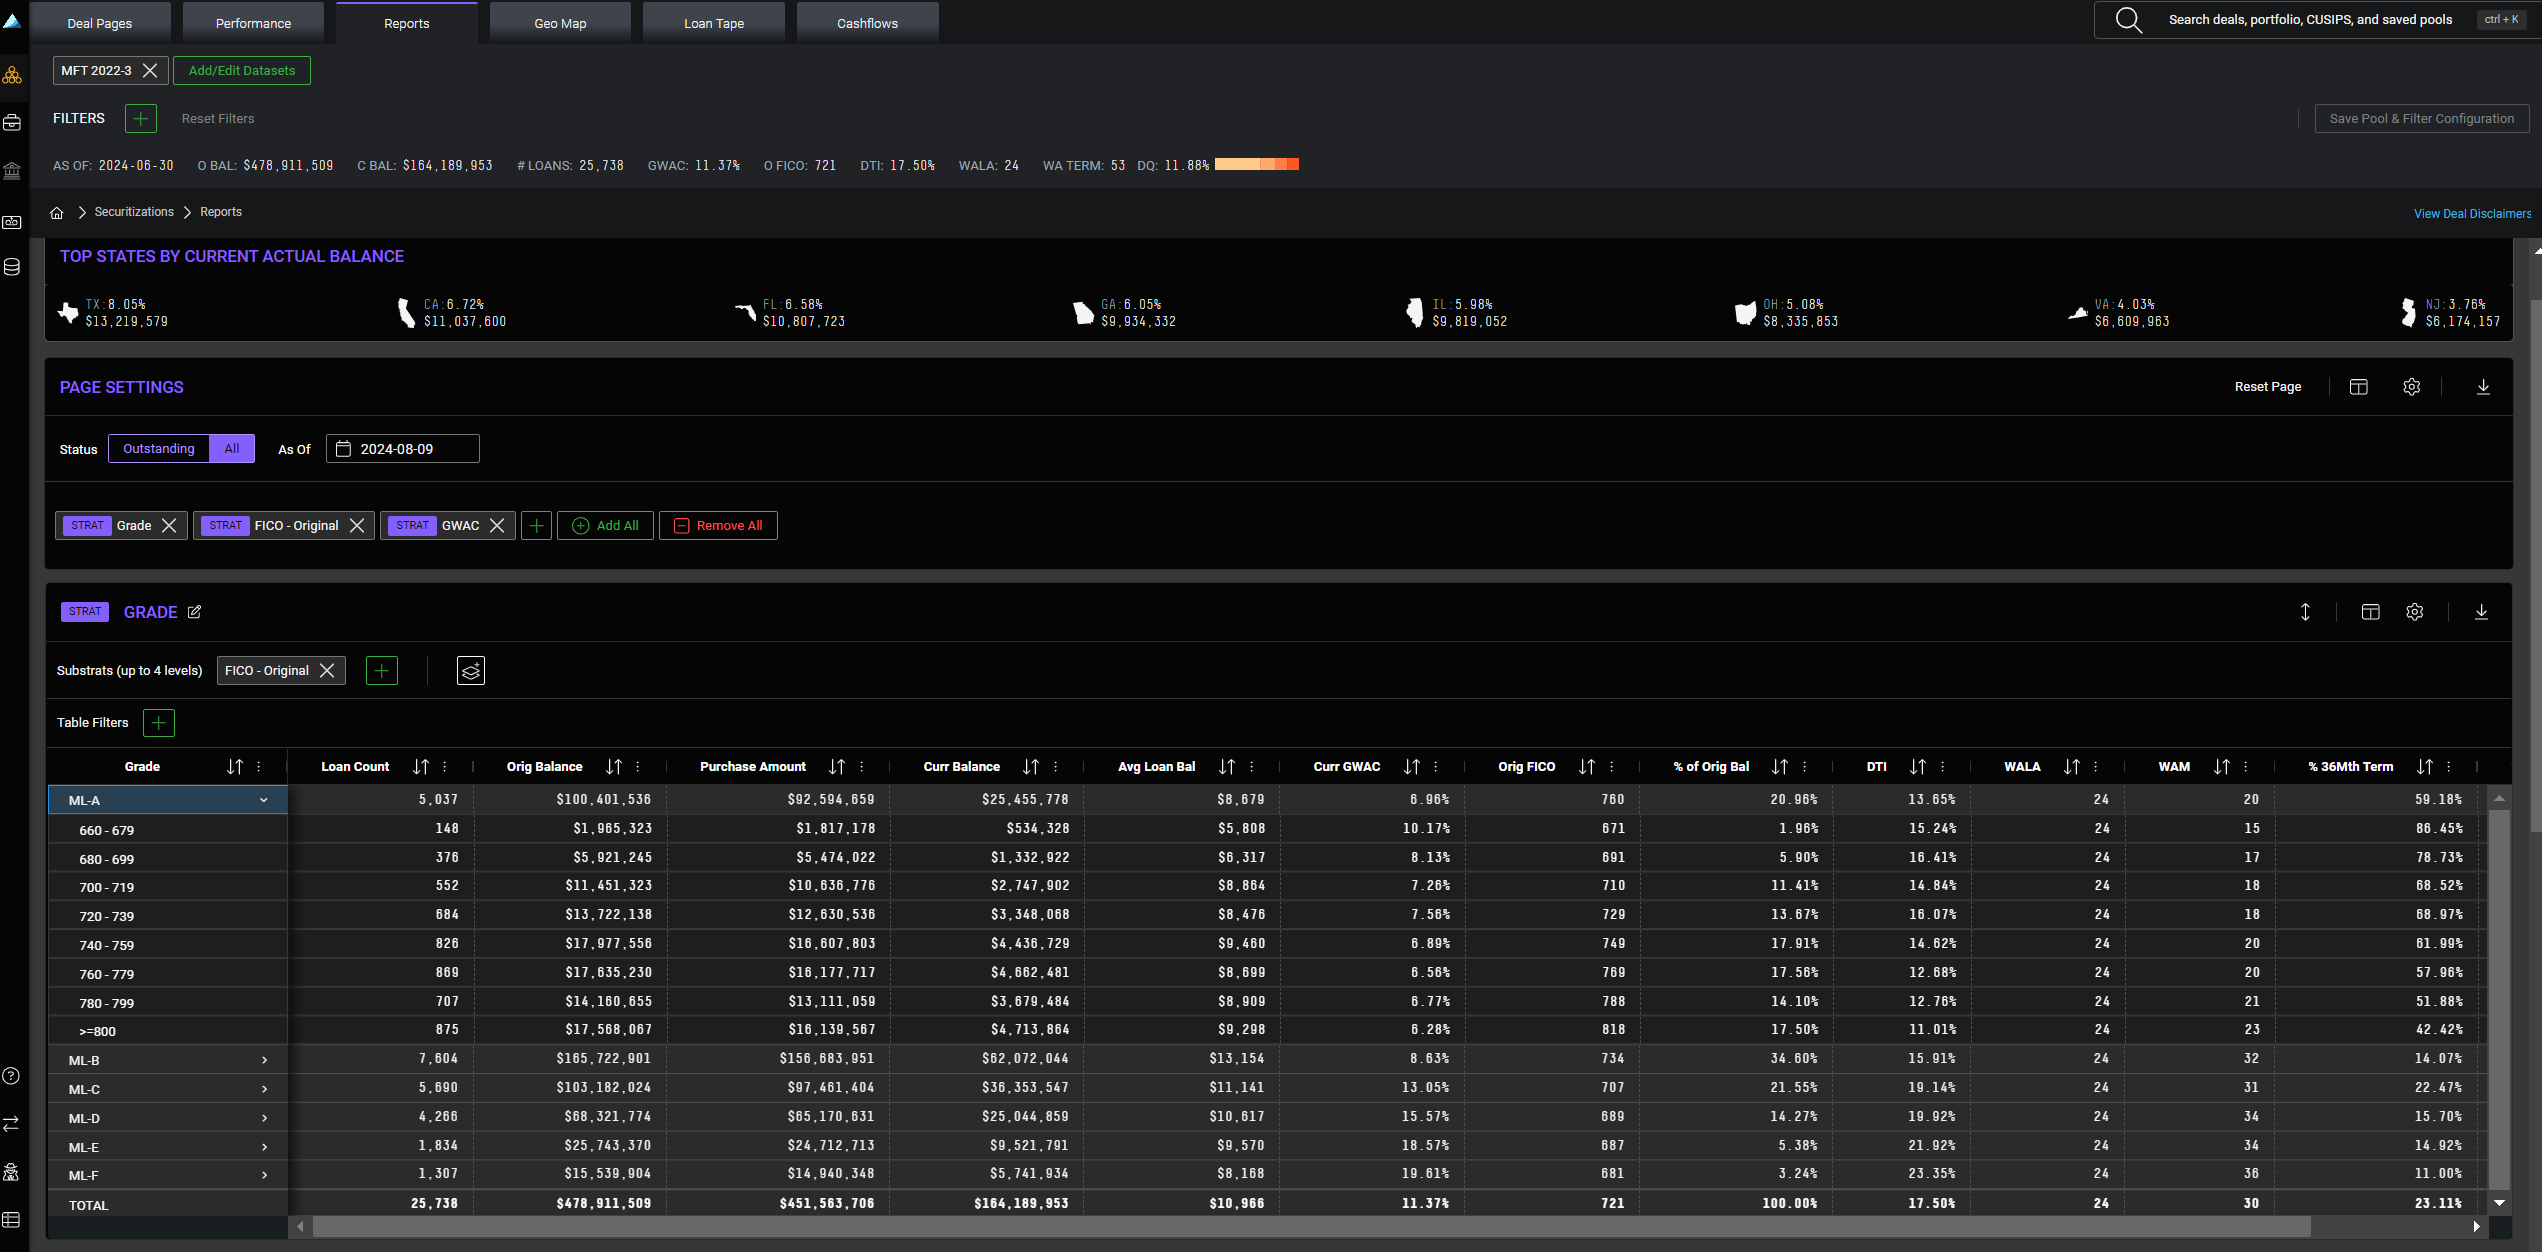Download the Grade strat table
This screenshot has width=2542, height=1252.
(x=2481, y=612)
